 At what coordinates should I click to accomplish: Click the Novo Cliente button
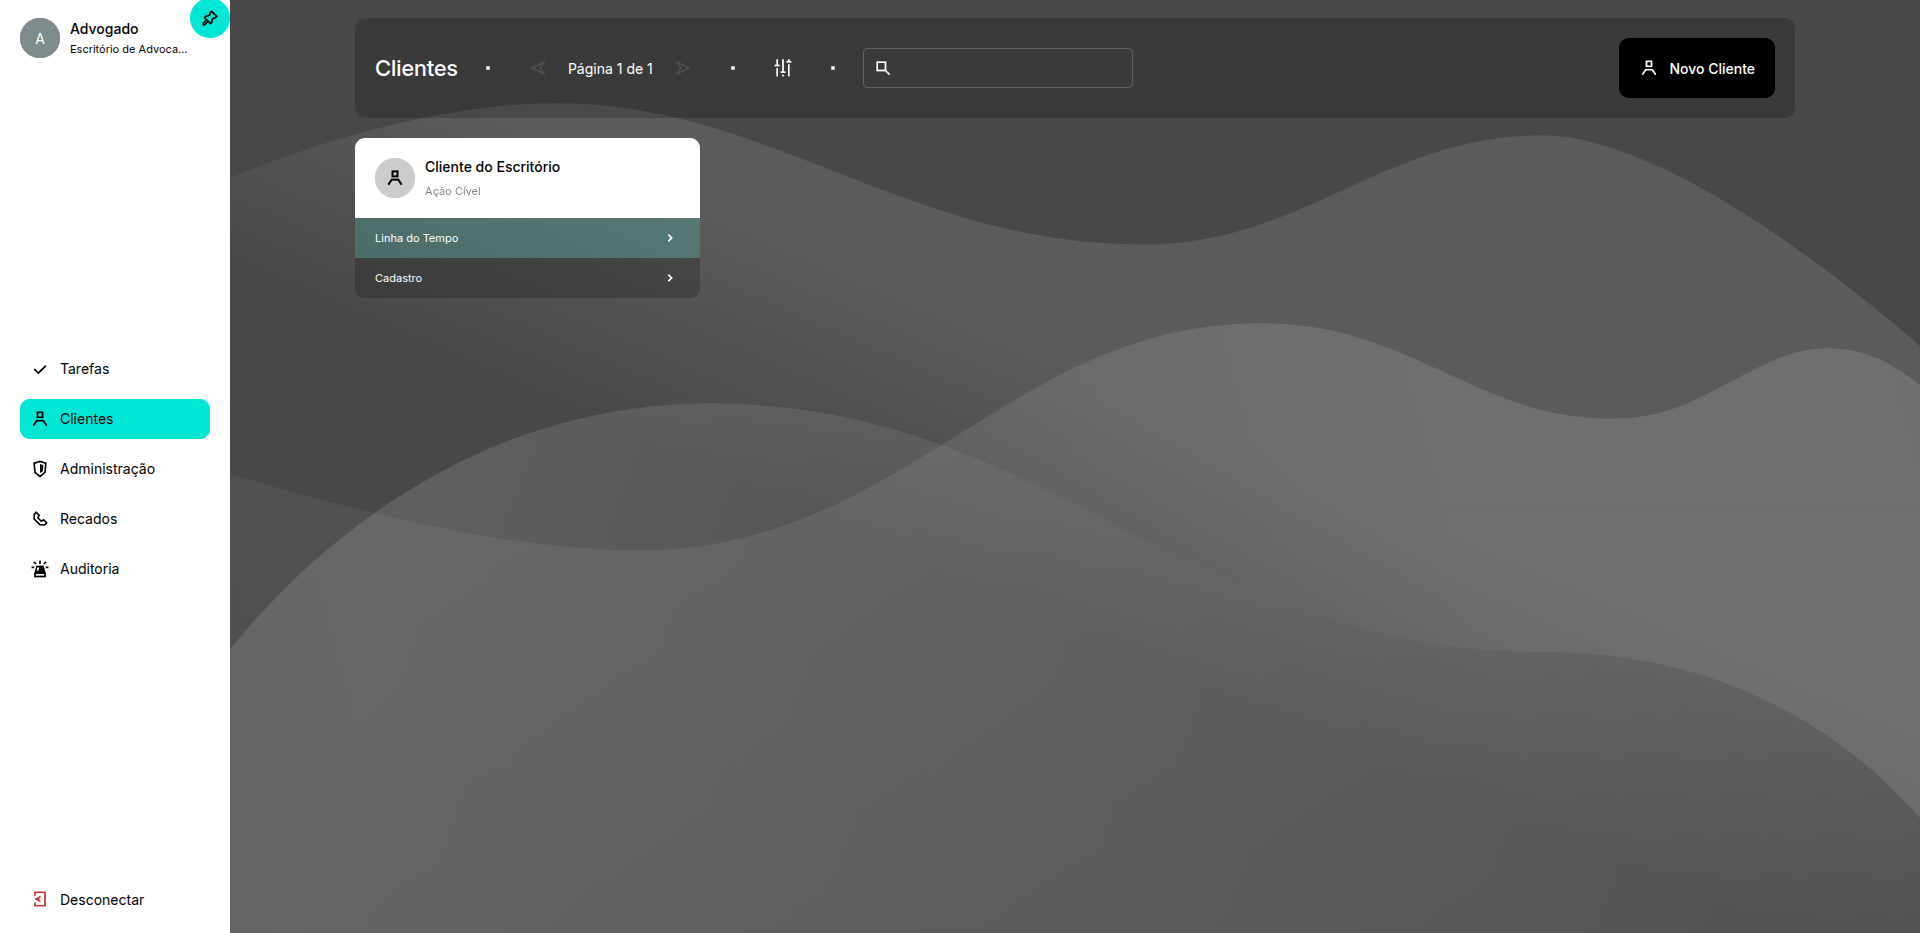(x=1696, y=68)
